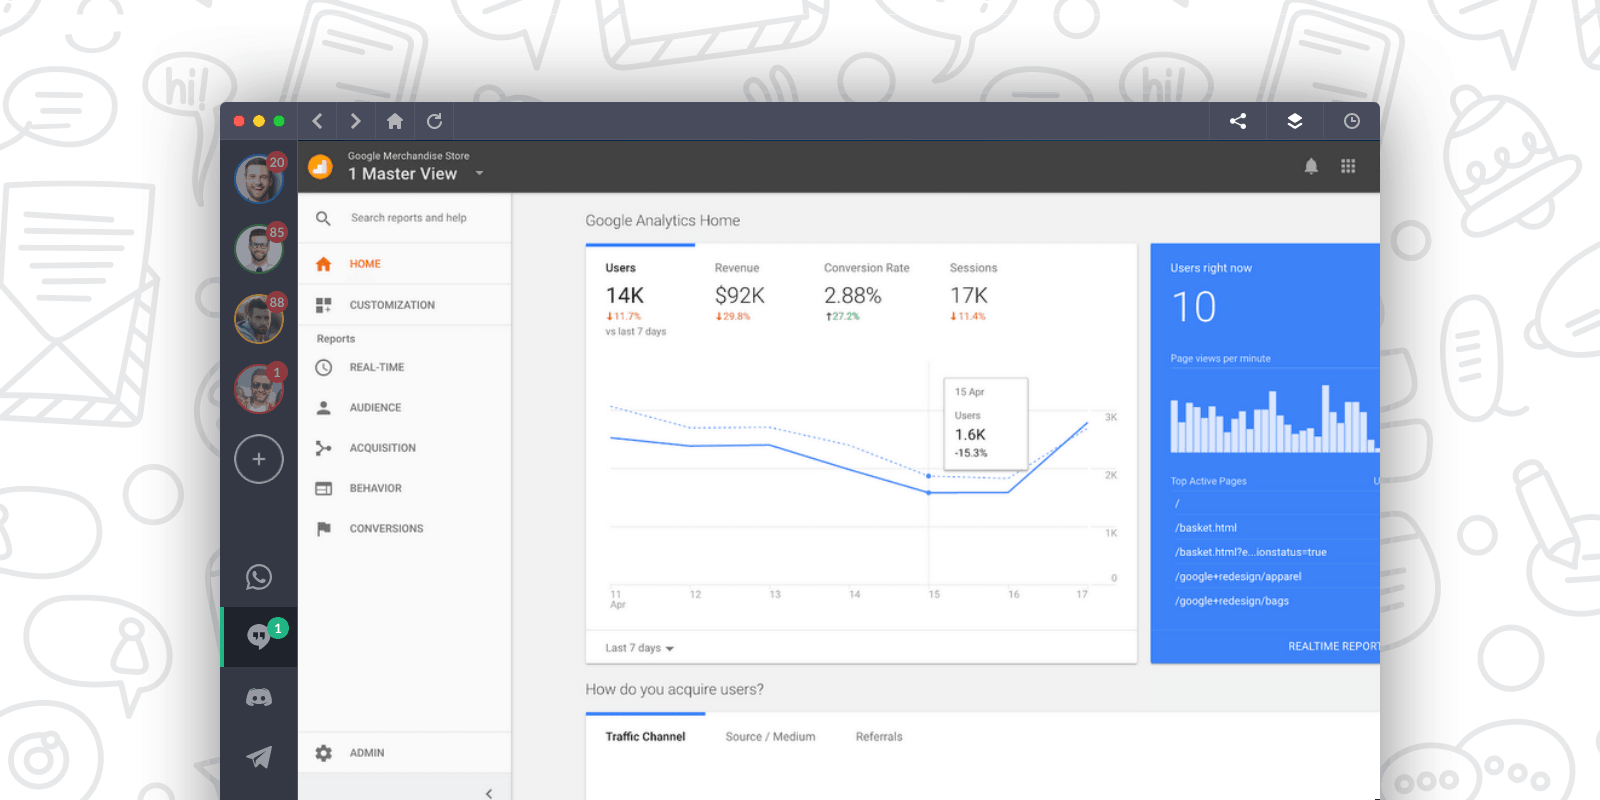Image resolution: width=1600 pixels, height=800 pixels.
Task: Click the /google+redesign/bags page row
Action: tap(1232, 601)
